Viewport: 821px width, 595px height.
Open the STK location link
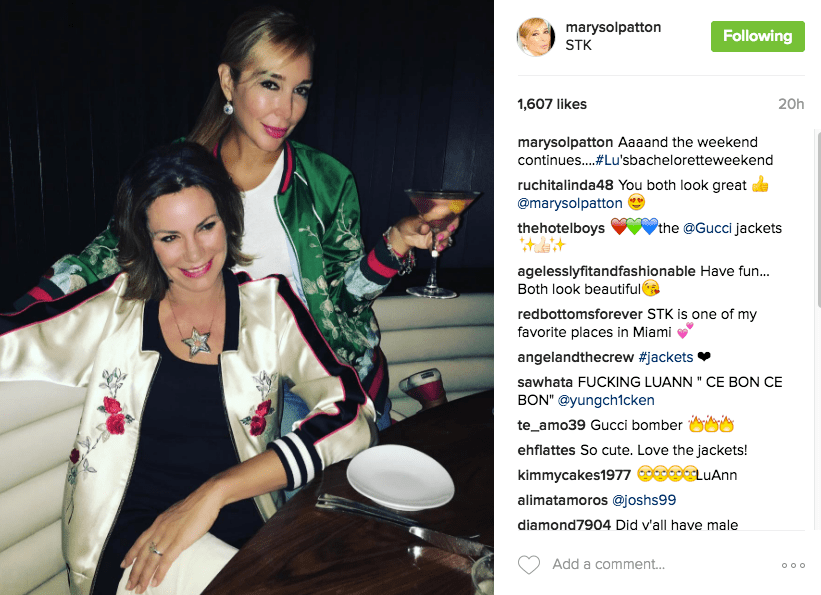578,45
